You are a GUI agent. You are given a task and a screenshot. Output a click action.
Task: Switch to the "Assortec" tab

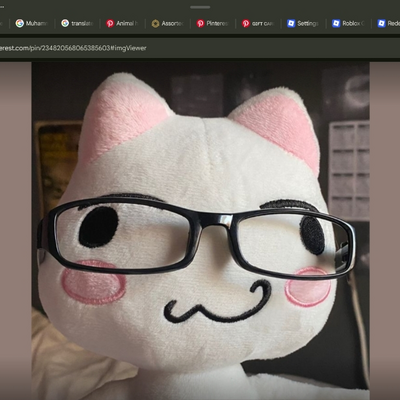(x=168, y=23)
